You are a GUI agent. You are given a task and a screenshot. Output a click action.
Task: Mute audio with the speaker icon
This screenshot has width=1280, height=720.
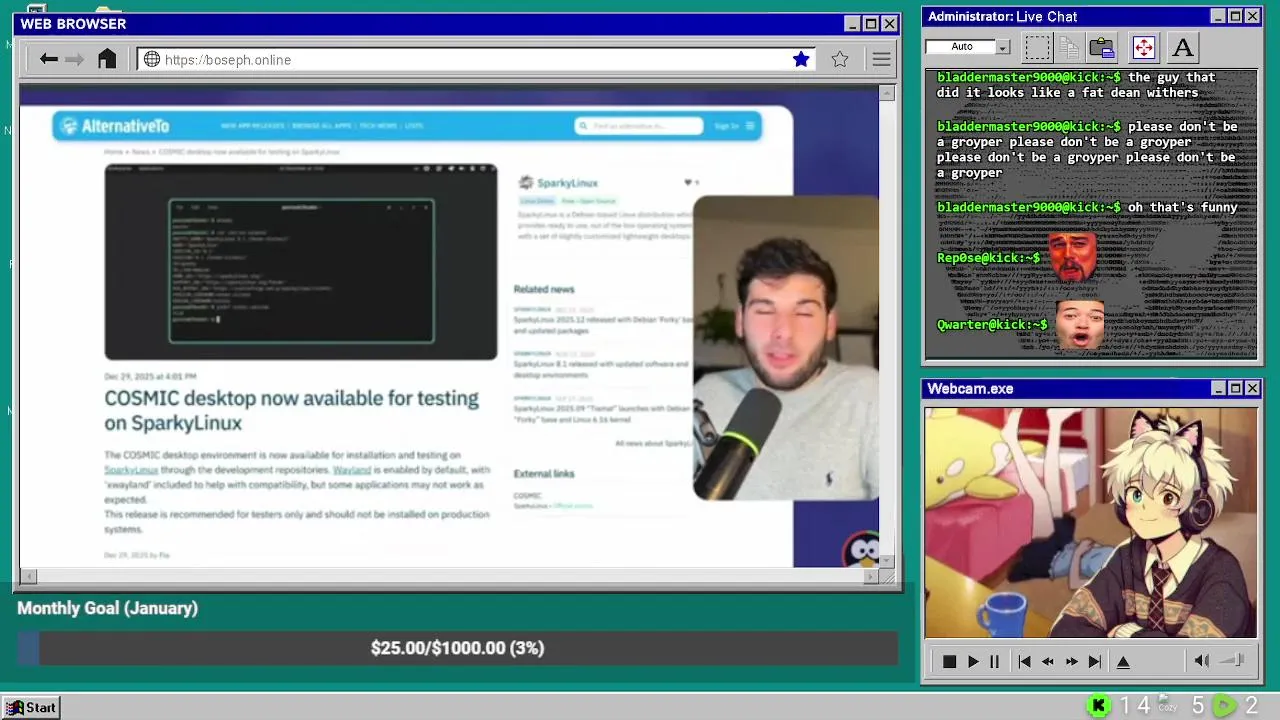[x=1201, y=661]
